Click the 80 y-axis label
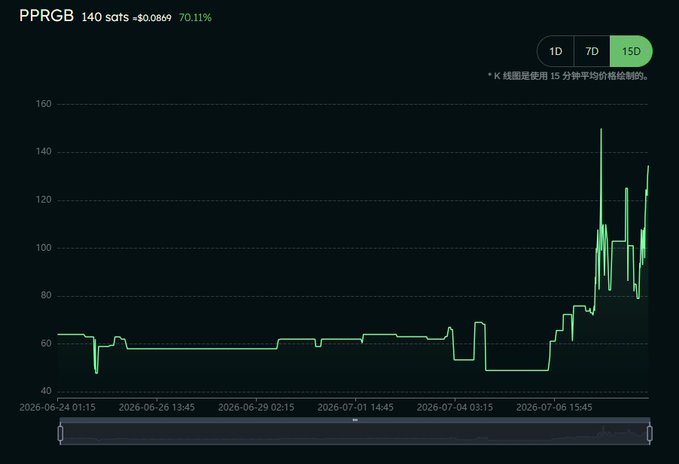The image size is (679, 464). click(x=46, y=295)
